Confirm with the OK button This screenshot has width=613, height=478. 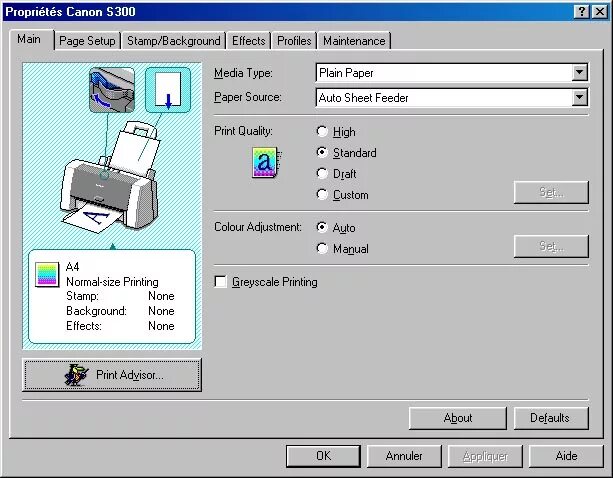pos(323,456)
